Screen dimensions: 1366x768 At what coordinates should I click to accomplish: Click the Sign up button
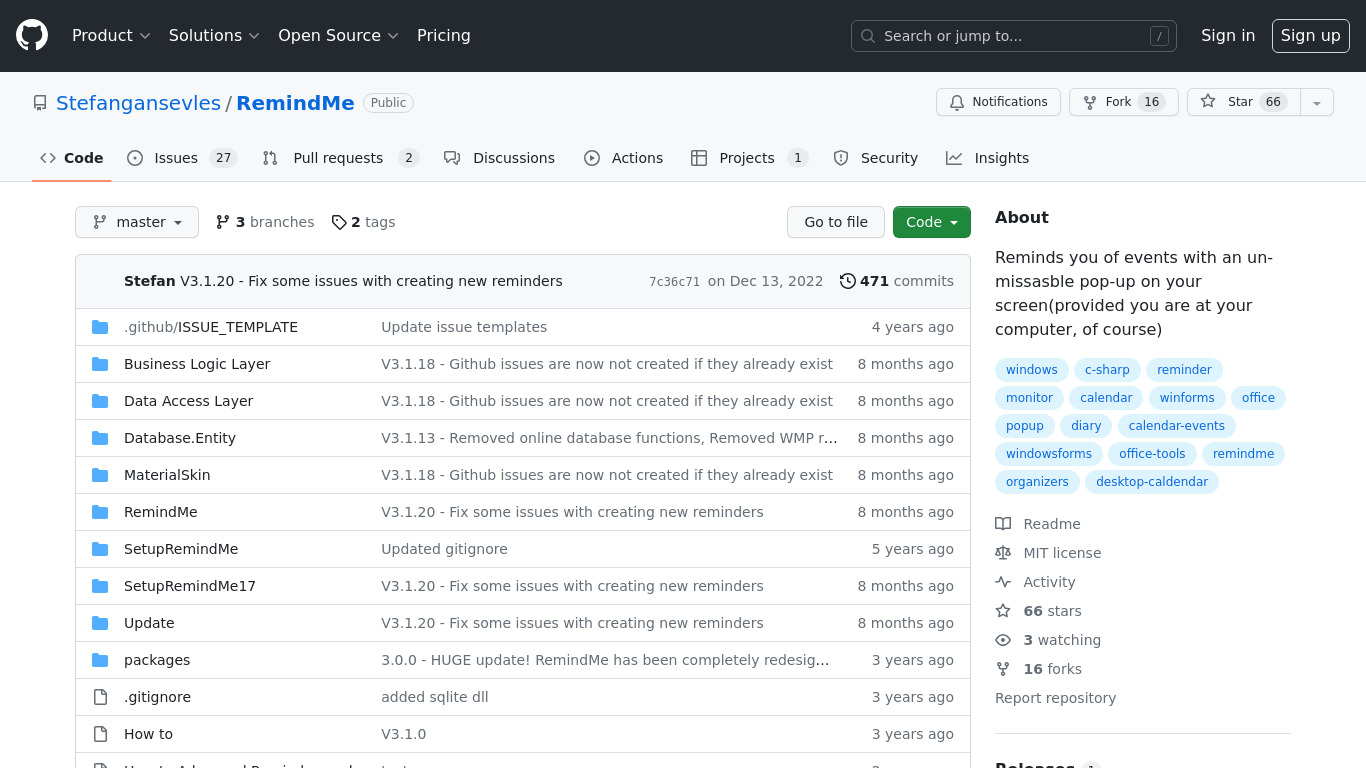click(x=1311, y=36)
